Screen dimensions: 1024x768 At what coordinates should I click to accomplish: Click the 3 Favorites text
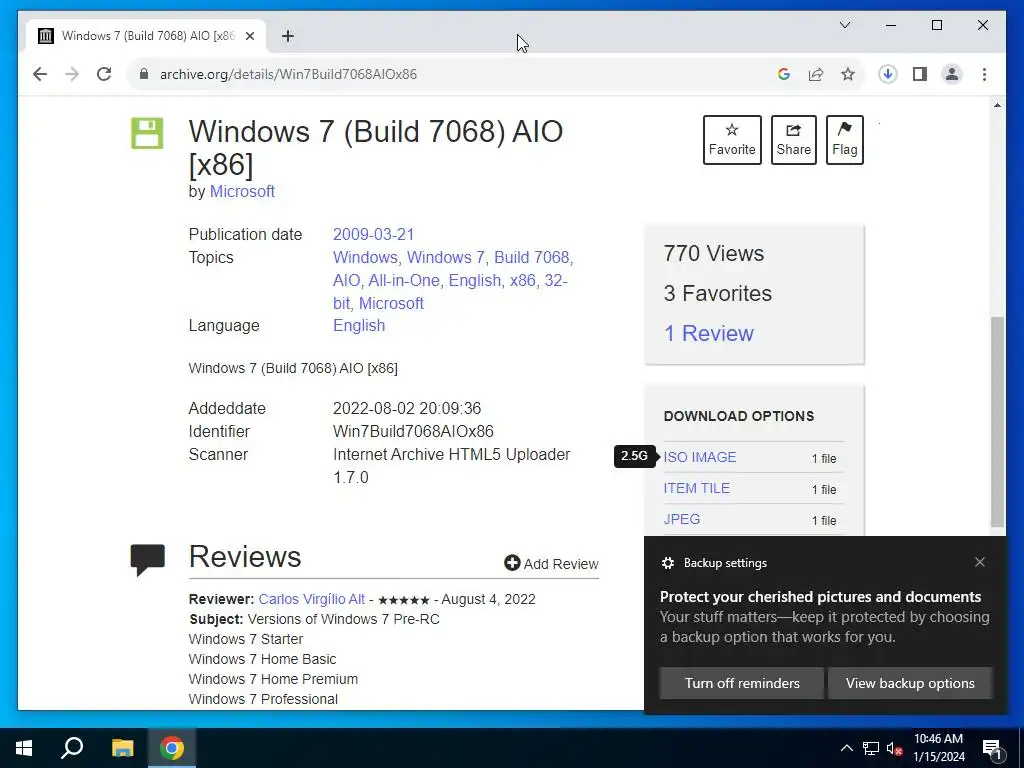point(718,293)
